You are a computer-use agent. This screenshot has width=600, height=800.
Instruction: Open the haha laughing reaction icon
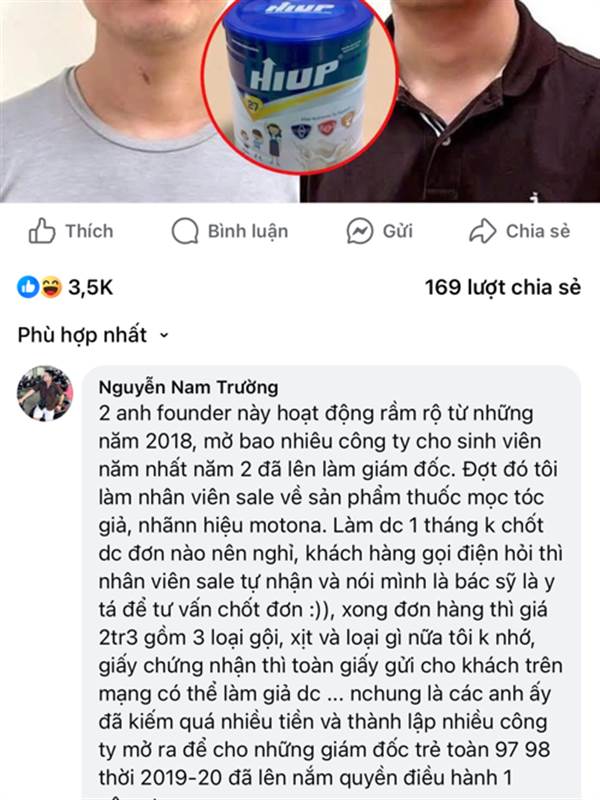51,287
